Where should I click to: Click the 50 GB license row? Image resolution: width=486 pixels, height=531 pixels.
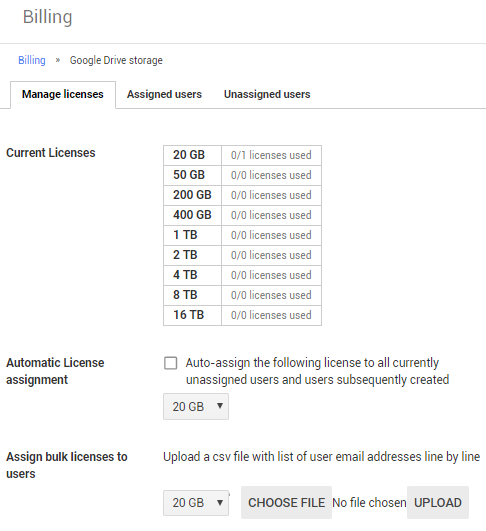coord(242,175)
